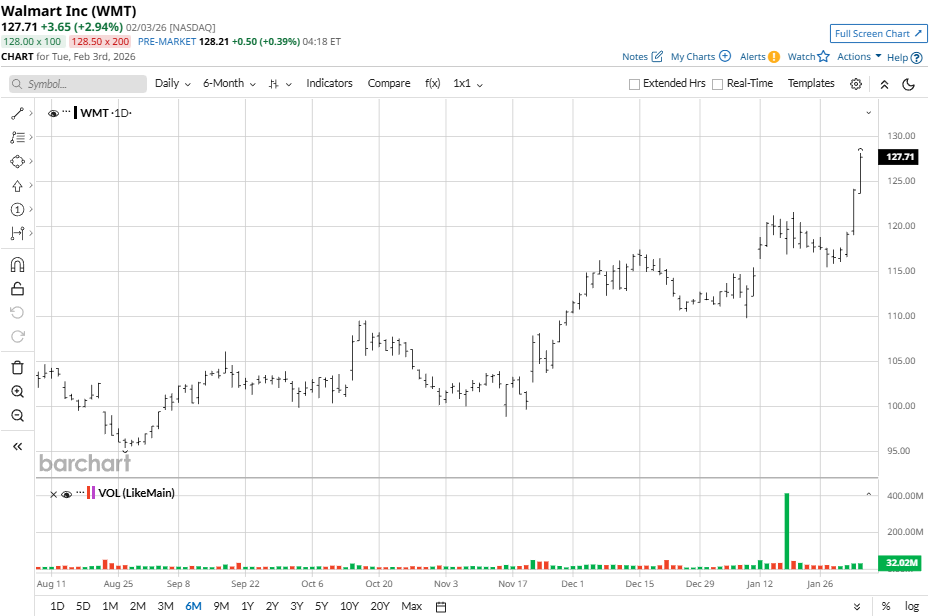Click the redo arrow icon
The width and height of the screenshot is (933, 616).
(17, 337)
